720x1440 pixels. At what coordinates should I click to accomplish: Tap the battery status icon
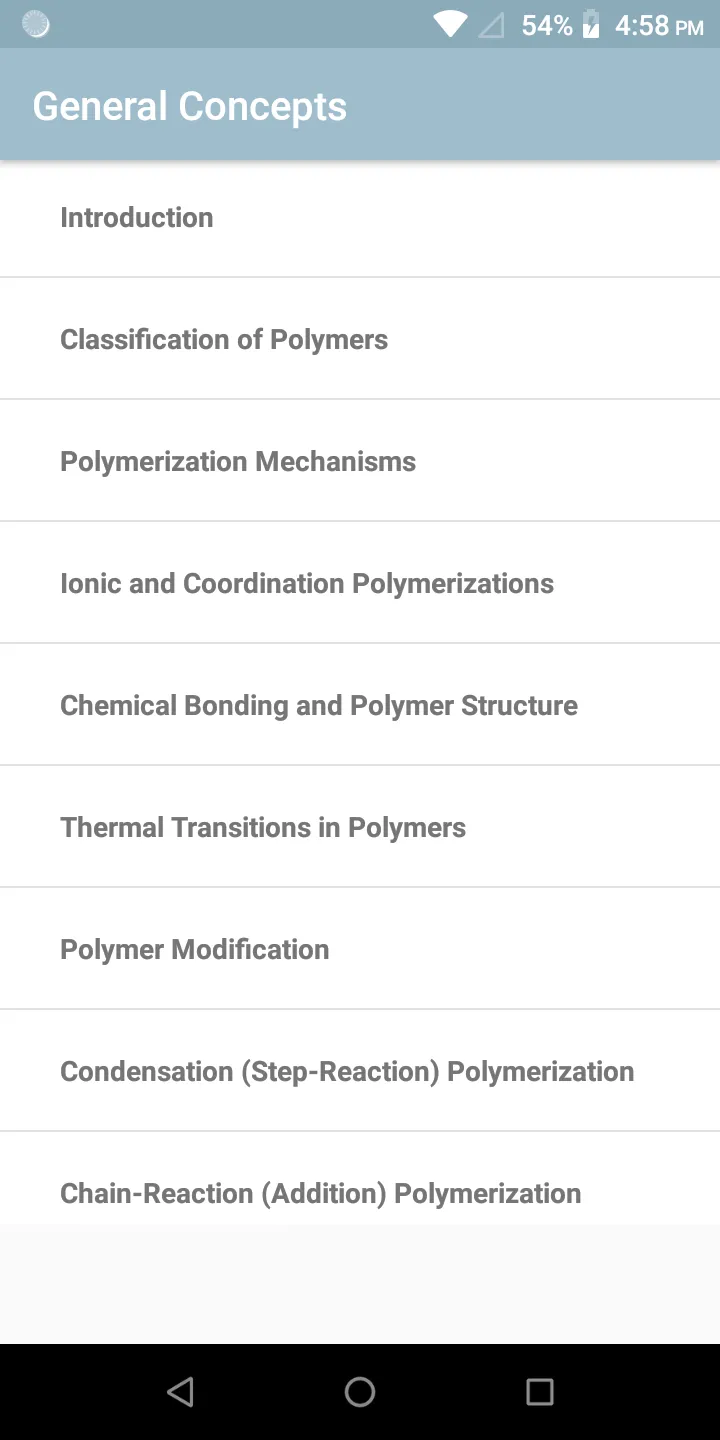tap(591, 24)
